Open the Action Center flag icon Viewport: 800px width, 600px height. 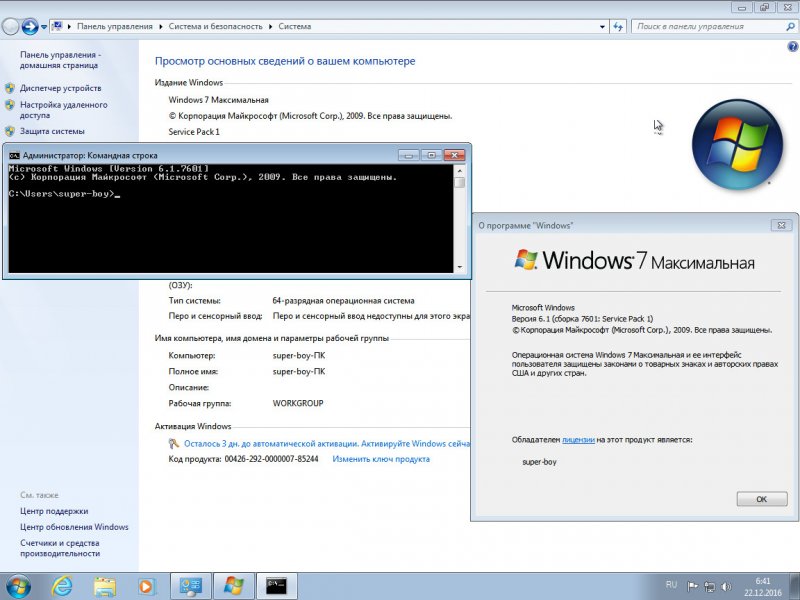(692, 586)
